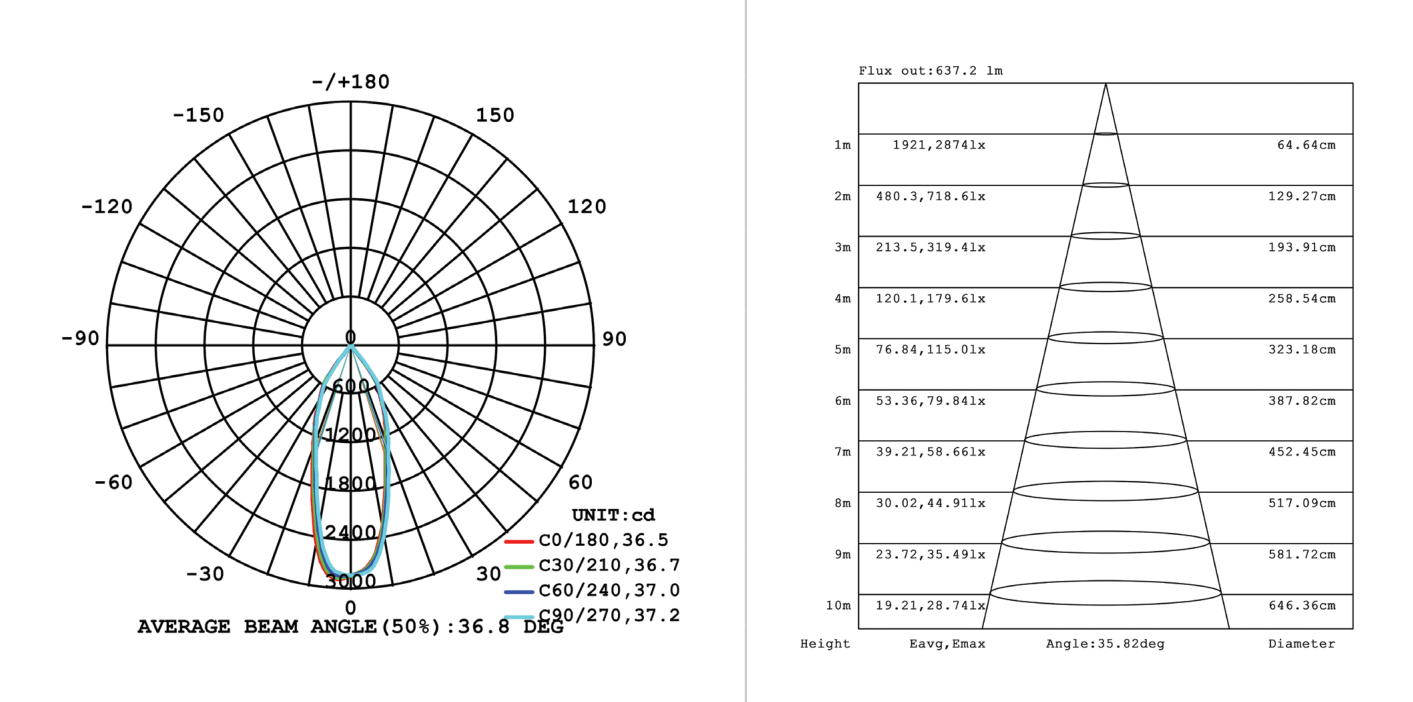
Task: Click the "1m" height row label
Action: pos(842,145)
